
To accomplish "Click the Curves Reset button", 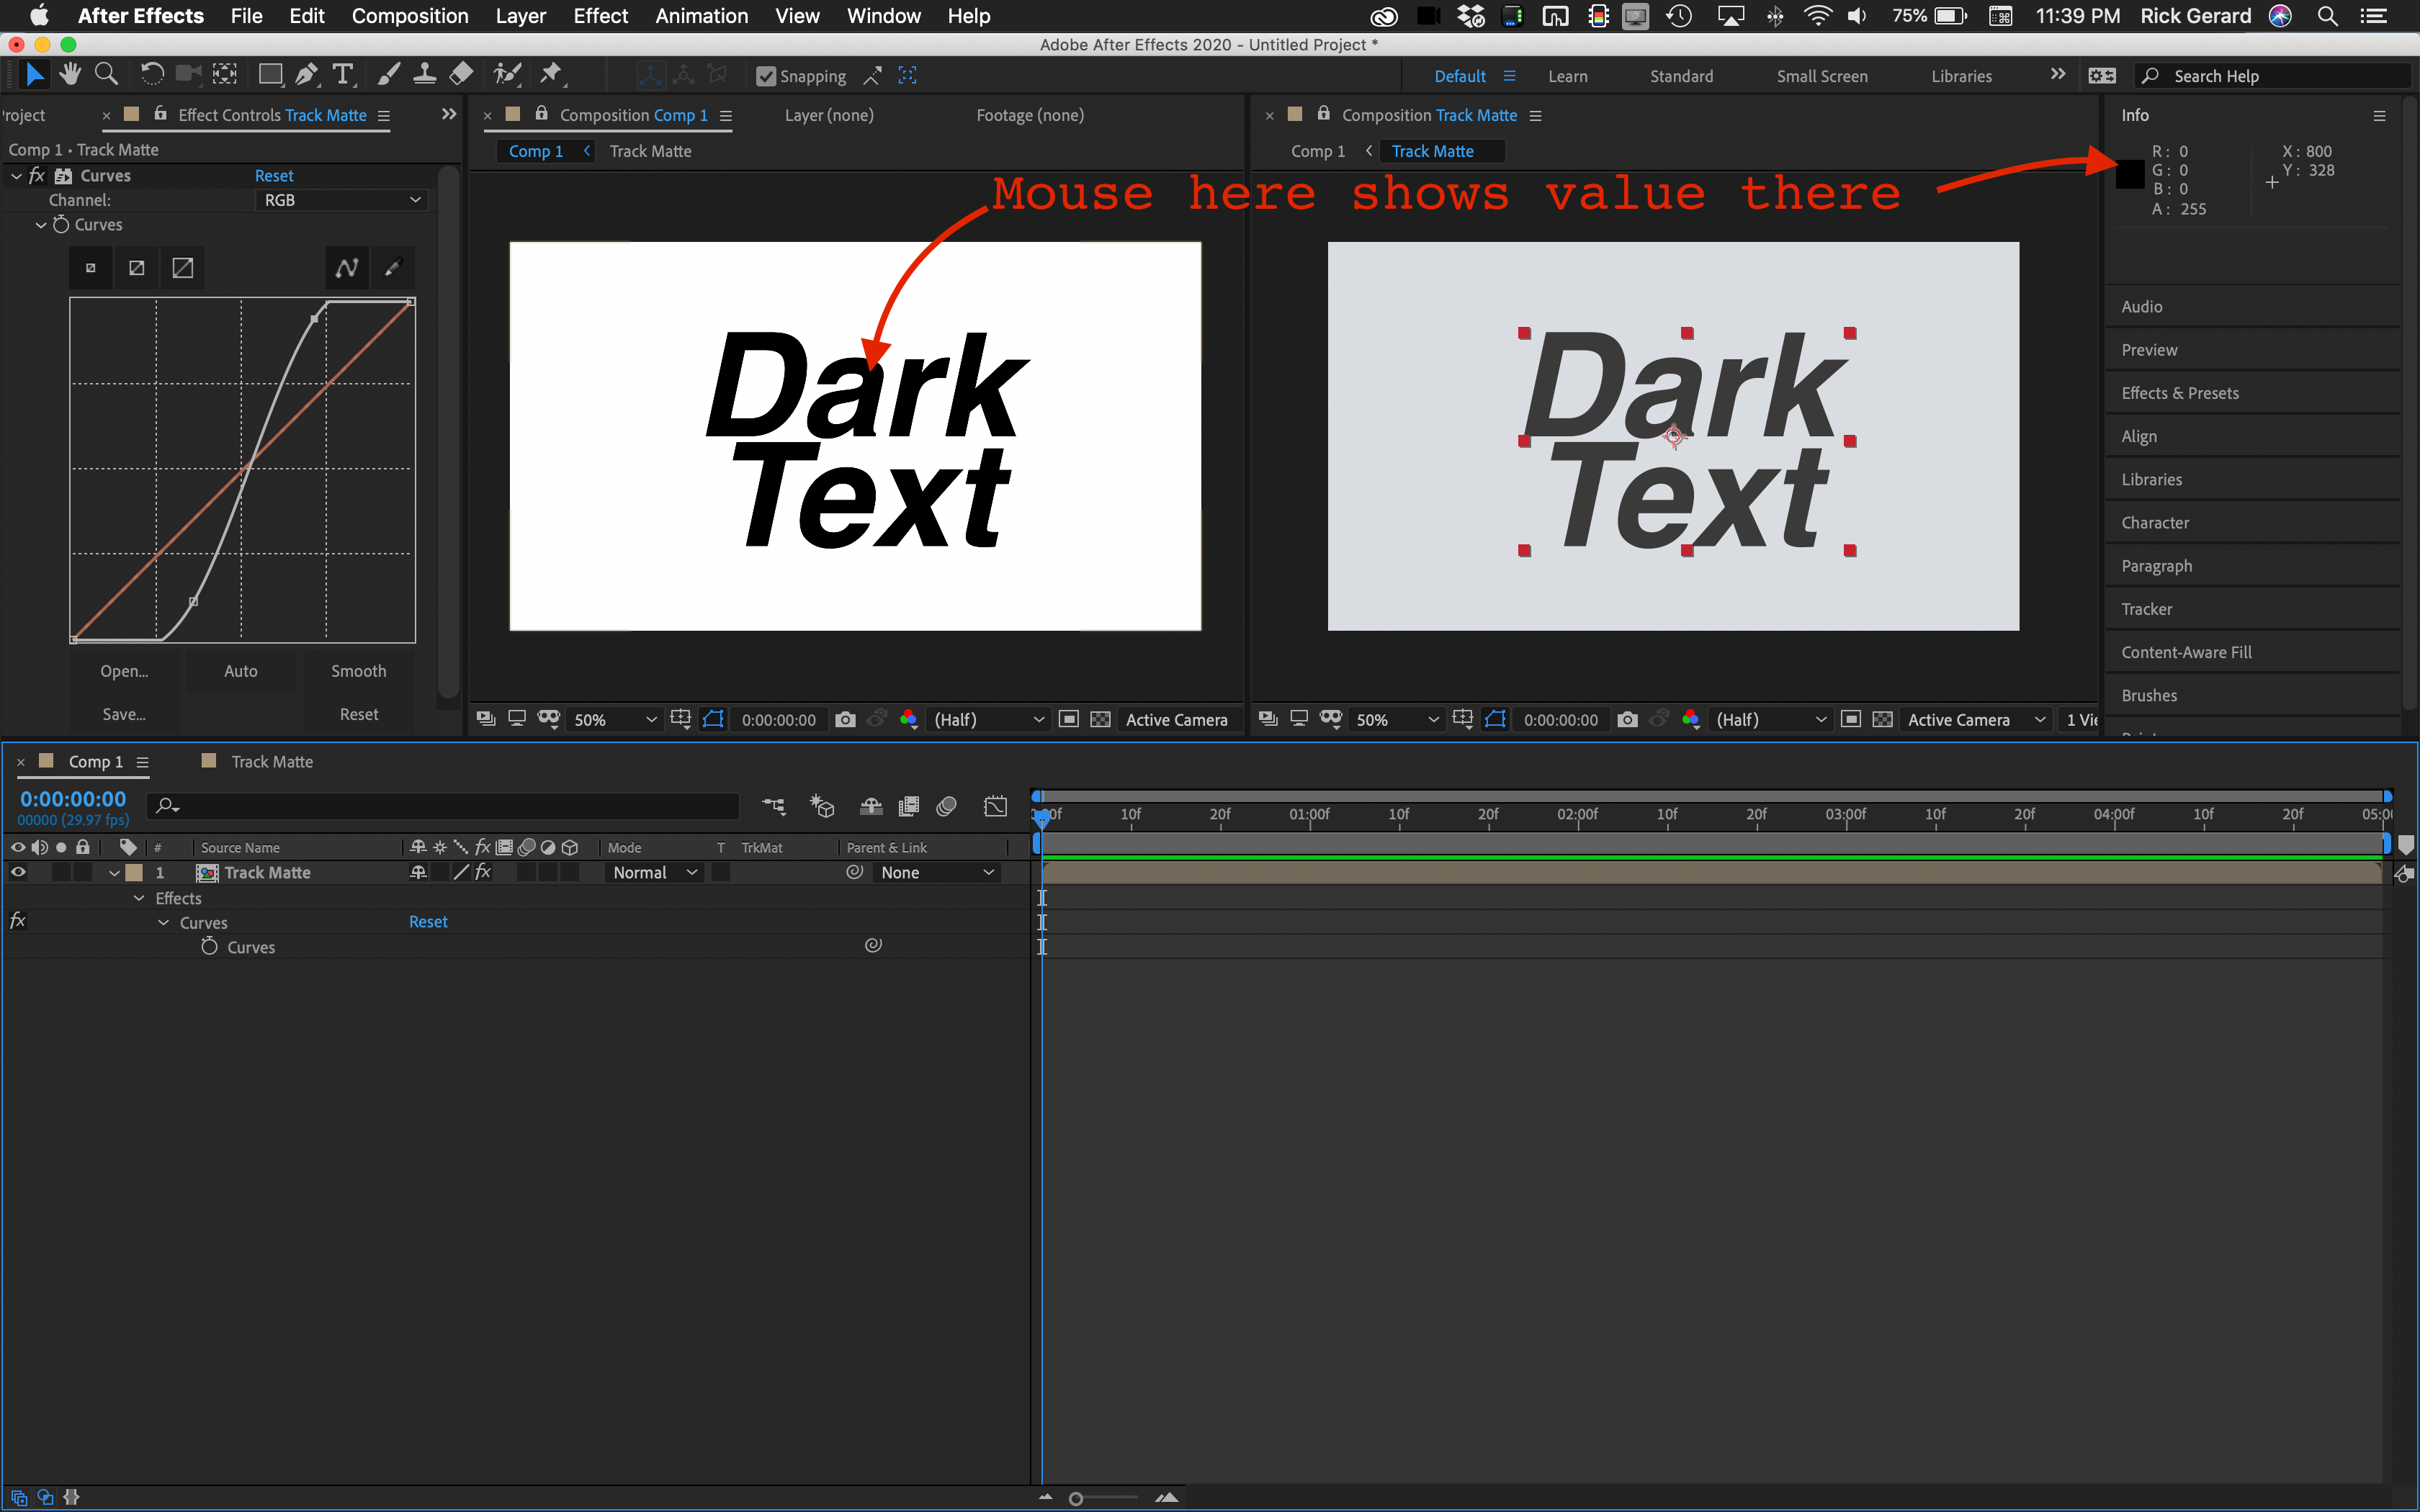I will (274, 175).
